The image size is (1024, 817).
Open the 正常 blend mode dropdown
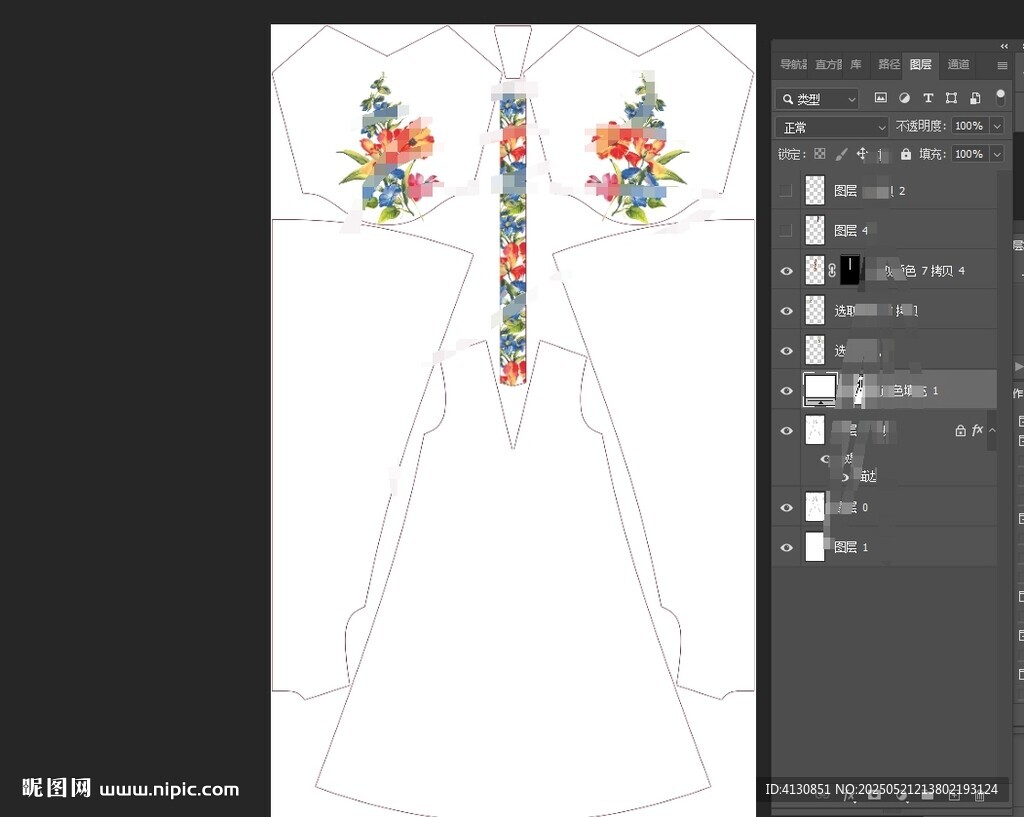click(x=831, y=127)
